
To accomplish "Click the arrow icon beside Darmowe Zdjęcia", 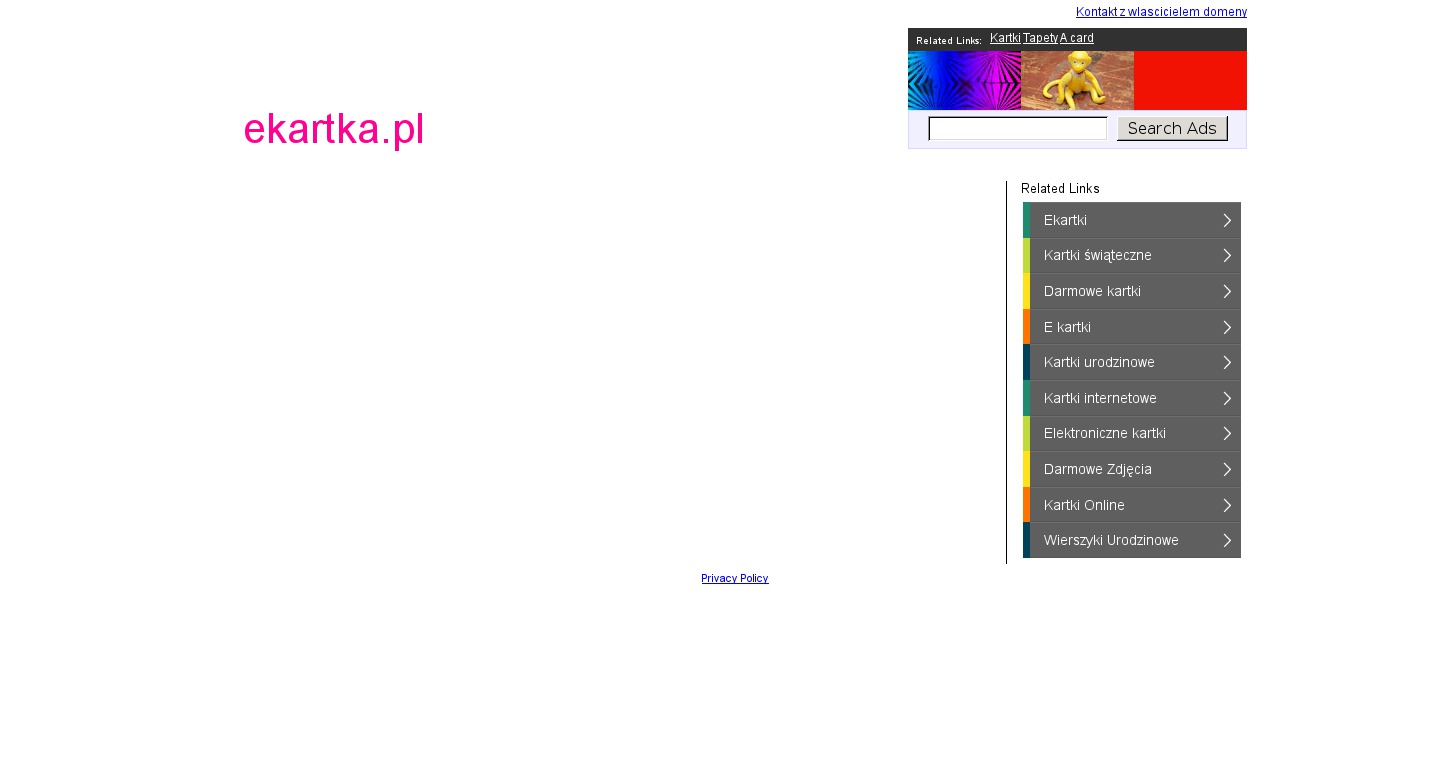I will 1227,469.
